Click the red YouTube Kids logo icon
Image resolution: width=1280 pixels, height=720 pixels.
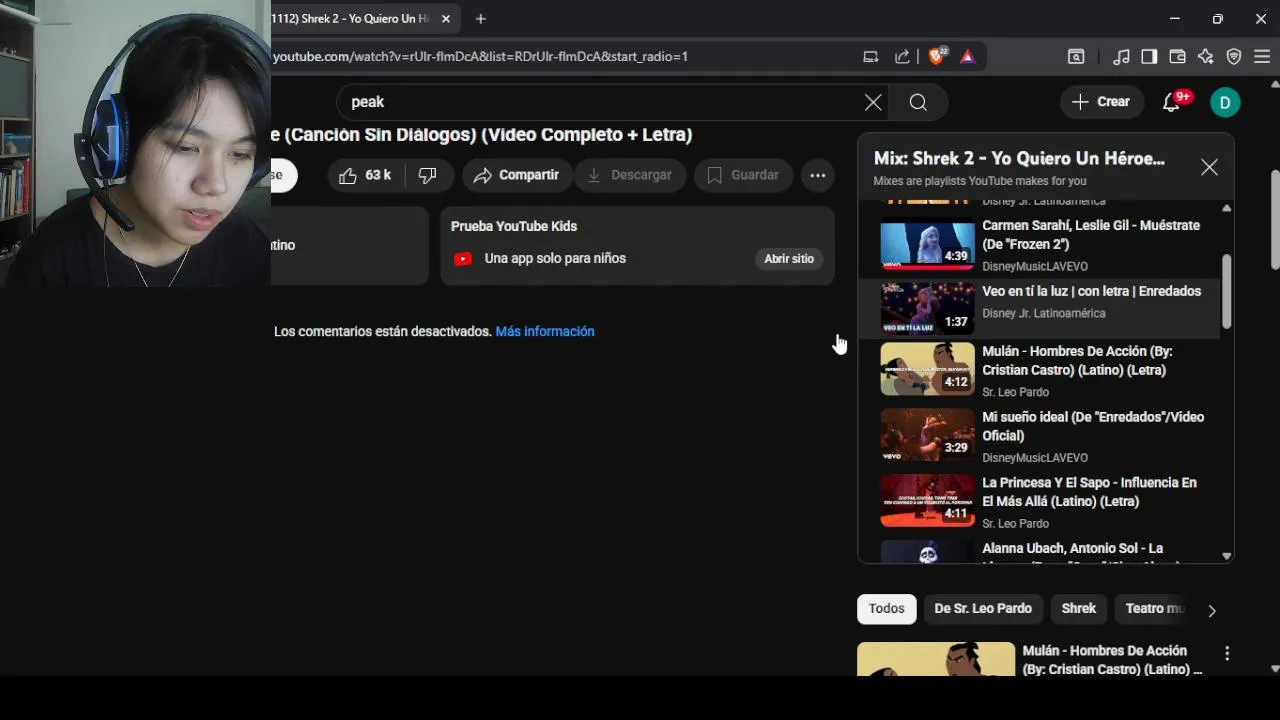462,259
